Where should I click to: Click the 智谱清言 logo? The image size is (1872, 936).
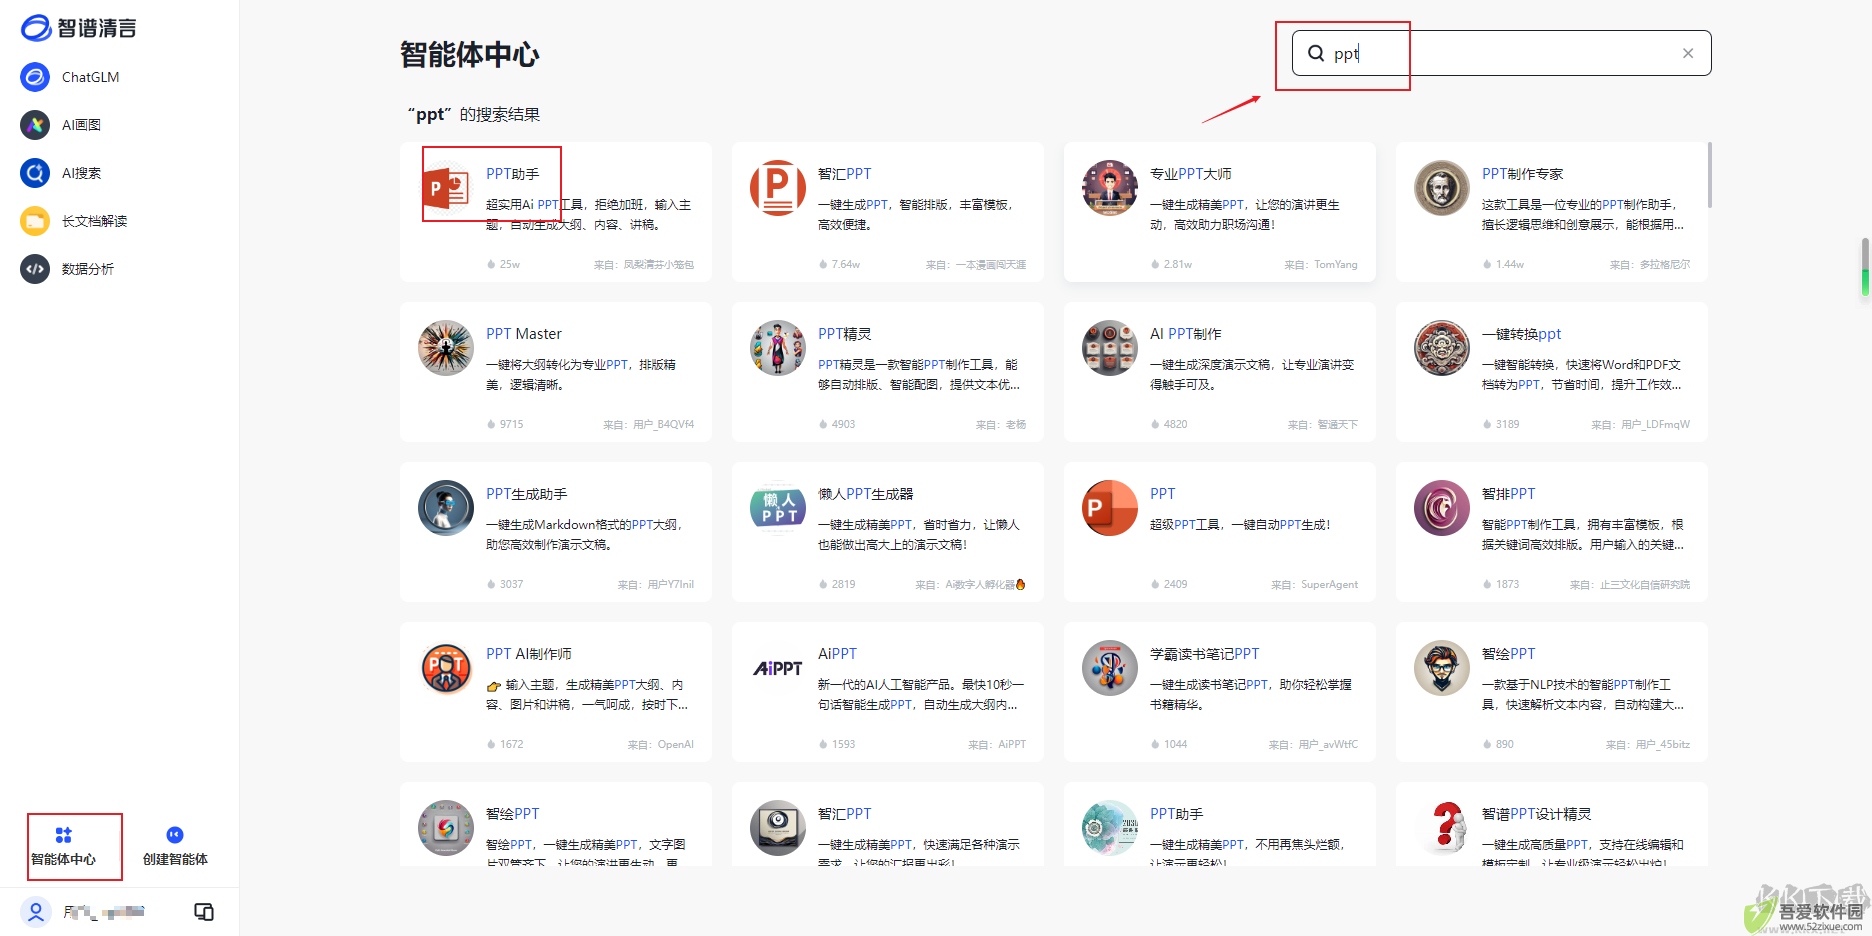pos(79,28)
